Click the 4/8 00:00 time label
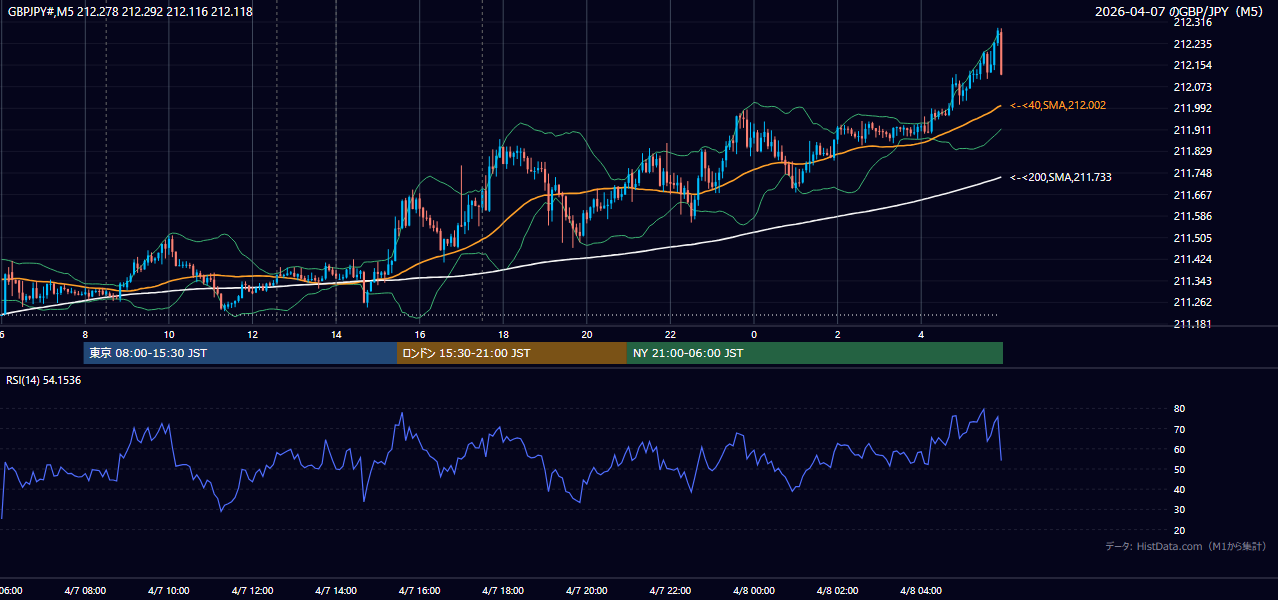 click(754, 591)
